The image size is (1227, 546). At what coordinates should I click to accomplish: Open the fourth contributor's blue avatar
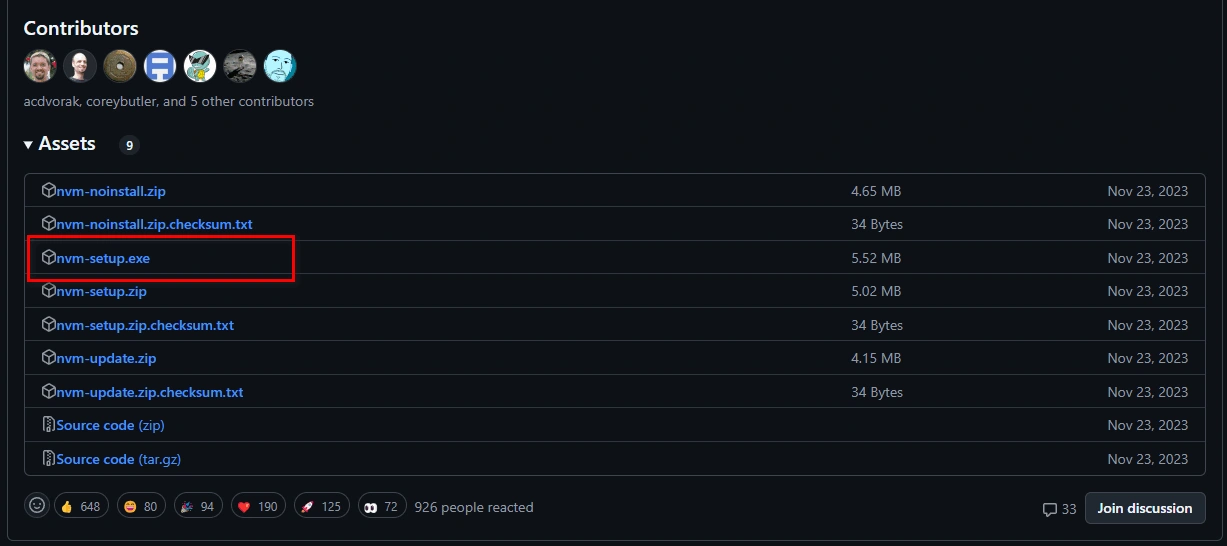point(160,67)
